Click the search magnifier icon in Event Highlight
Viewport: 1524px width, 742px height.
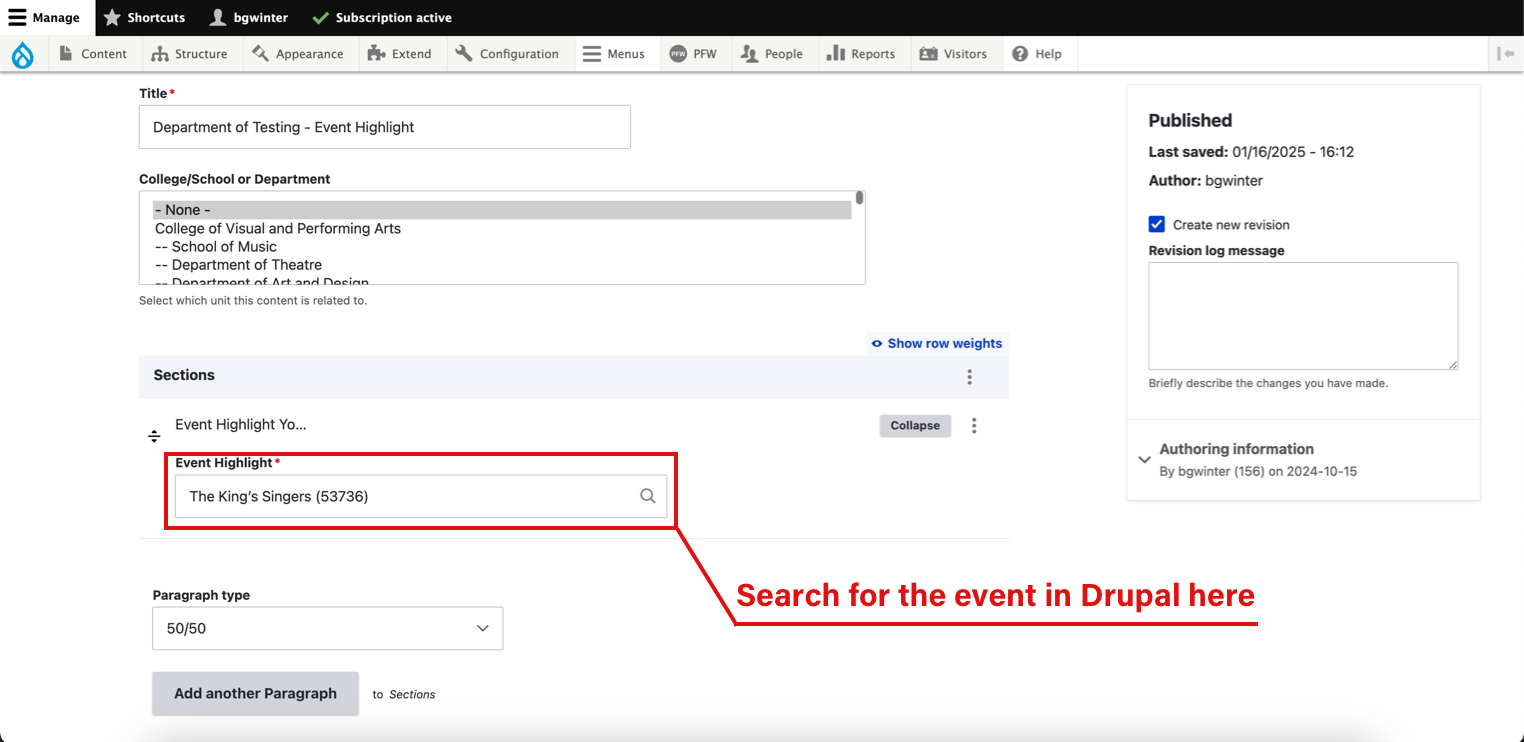point(648,496)
